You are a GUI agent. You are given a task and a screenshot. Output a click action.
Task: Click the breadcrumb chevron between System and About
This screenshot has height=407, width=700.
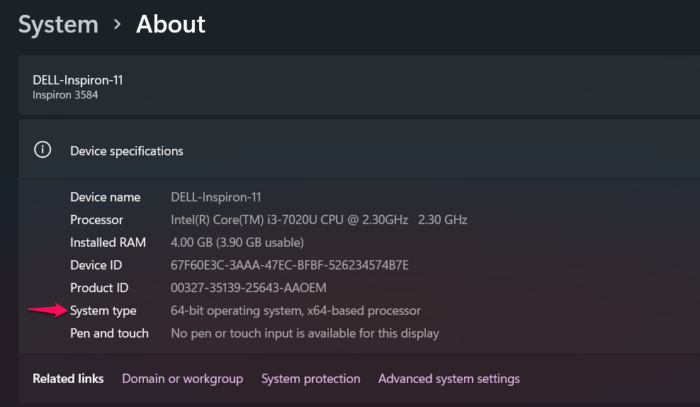(116, 25)
